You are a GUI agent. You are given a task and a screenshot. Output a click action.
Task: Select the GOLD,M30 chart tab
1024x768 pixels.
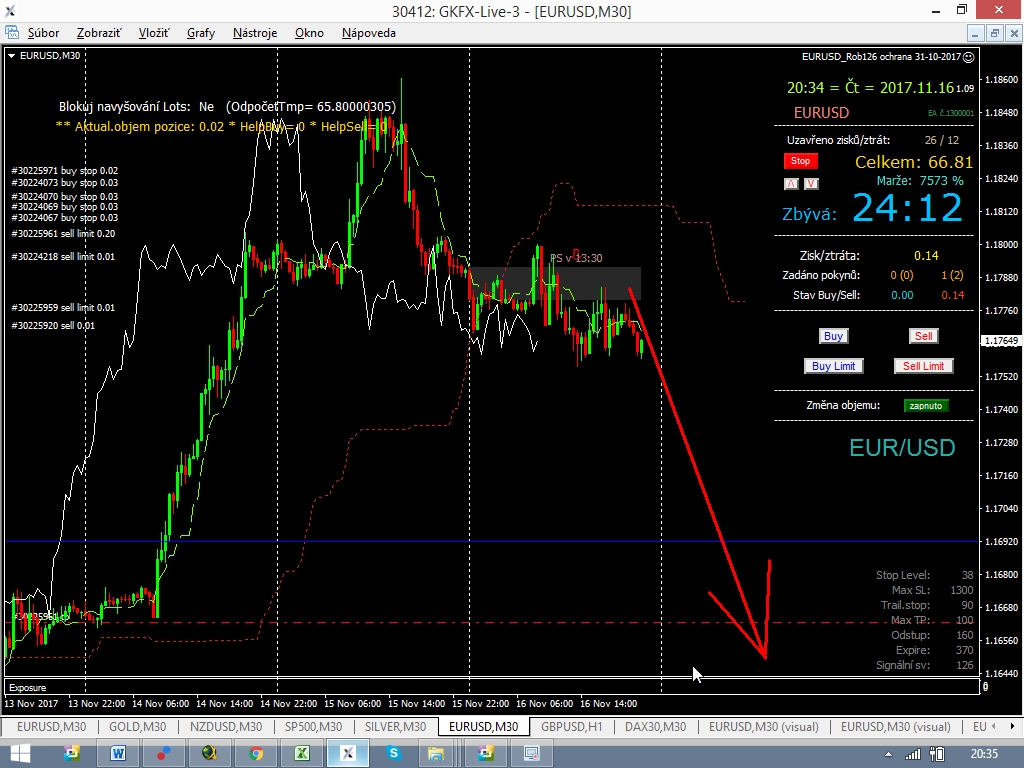pyautogui.click(x=138, y=727)
